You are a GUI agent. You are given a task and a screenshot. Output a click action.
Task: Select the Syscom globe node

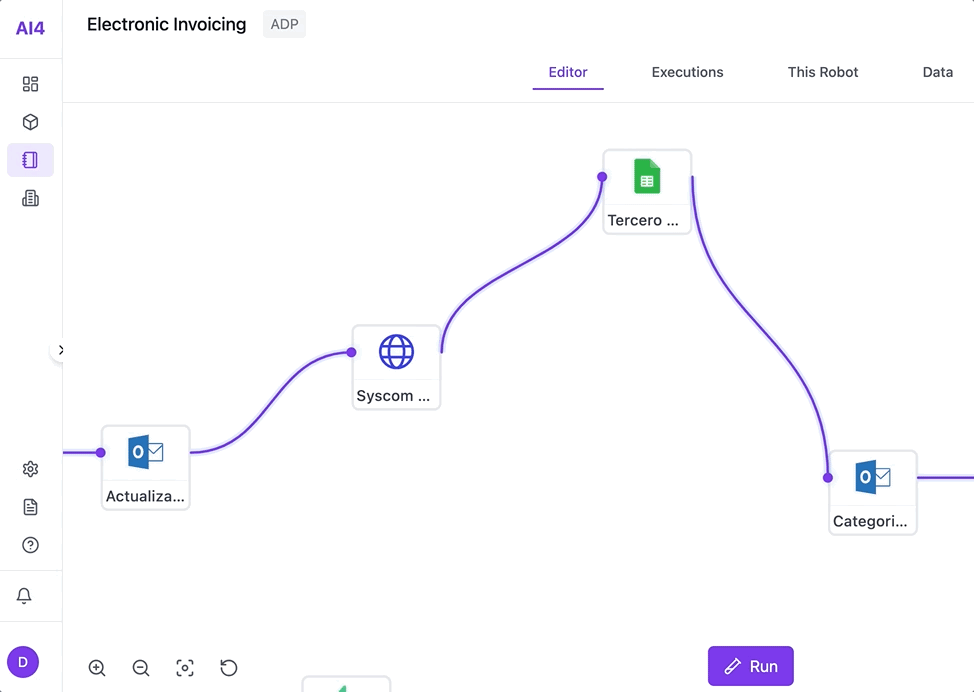396,367
